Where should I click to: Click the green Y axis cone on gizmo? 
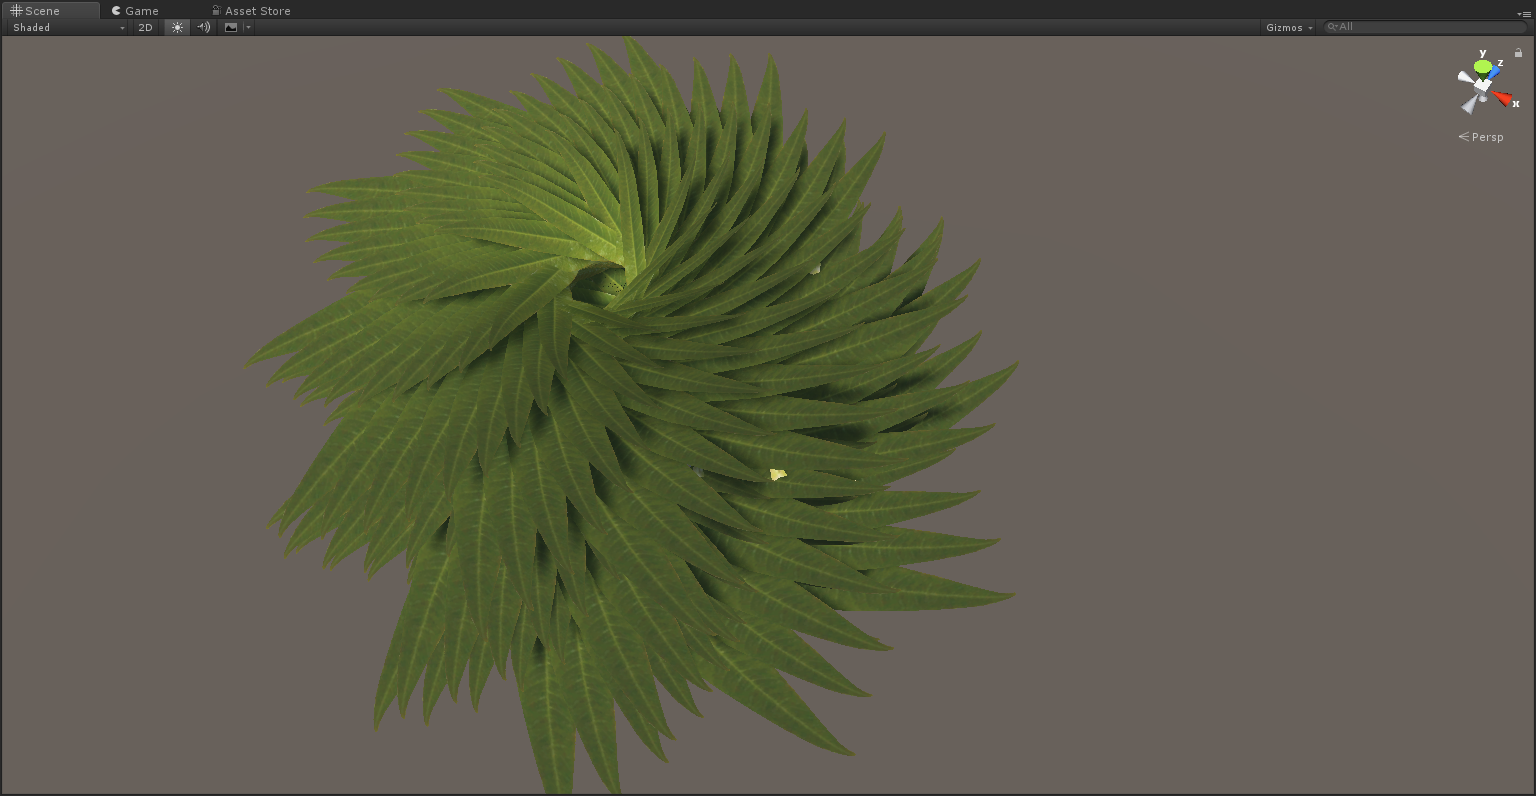pos(1483,67)
